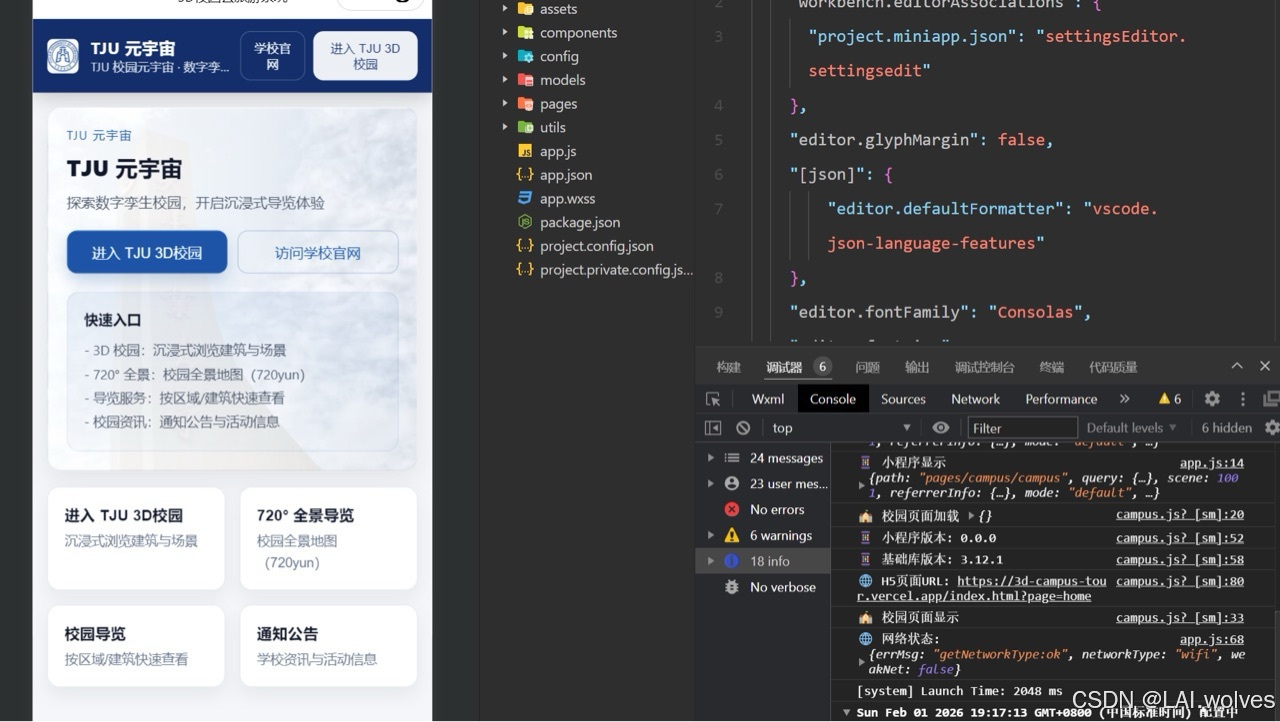Expand the 6 warnings group
The width and height of the screenshot is (1280, 722).
click(711, 535)
